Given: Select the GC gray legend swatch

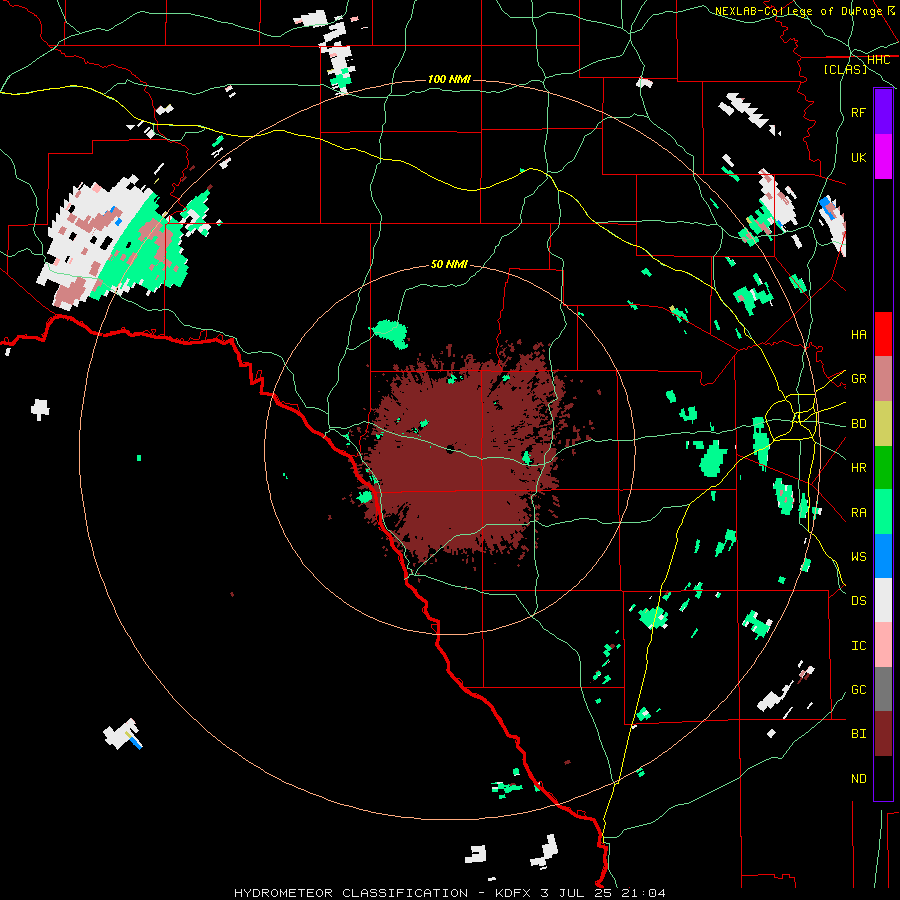Looking at the screenshot, I should point(883,689).
